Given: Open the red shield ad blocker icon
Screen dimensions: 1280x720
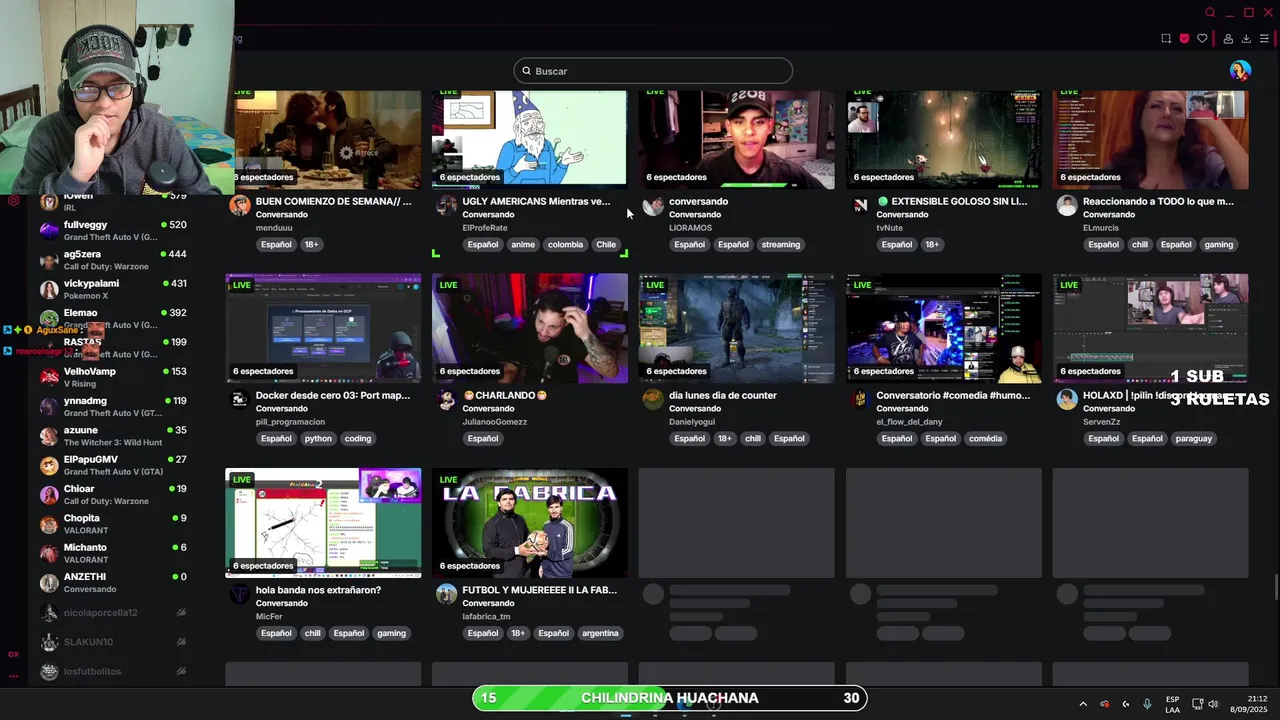Looking at the screenshot, I should point(1184,39).
